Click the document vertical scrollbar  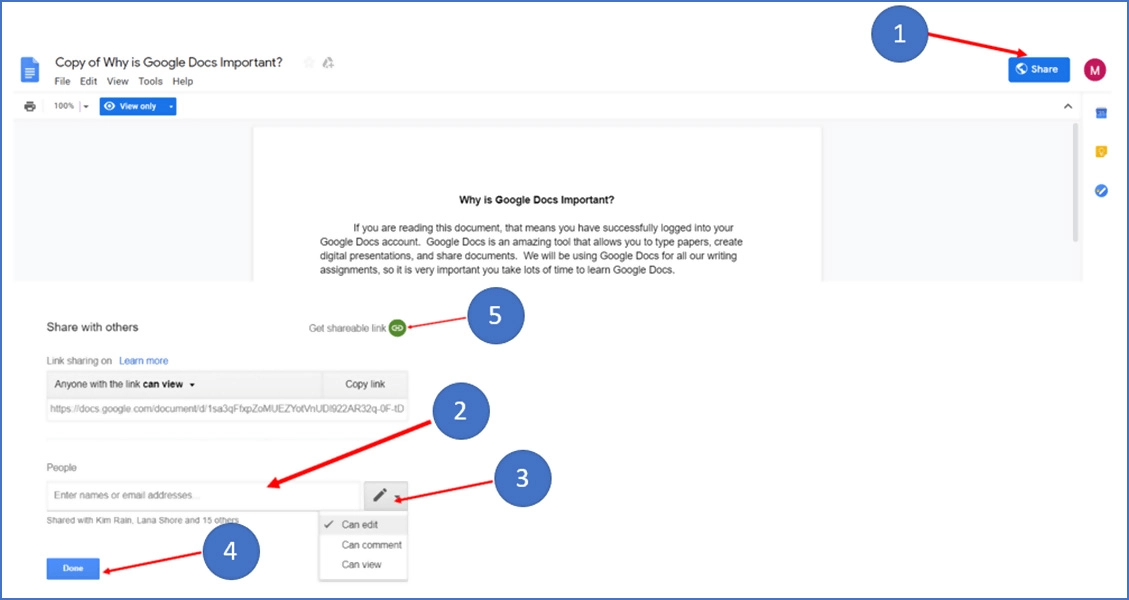[1076, 182]
